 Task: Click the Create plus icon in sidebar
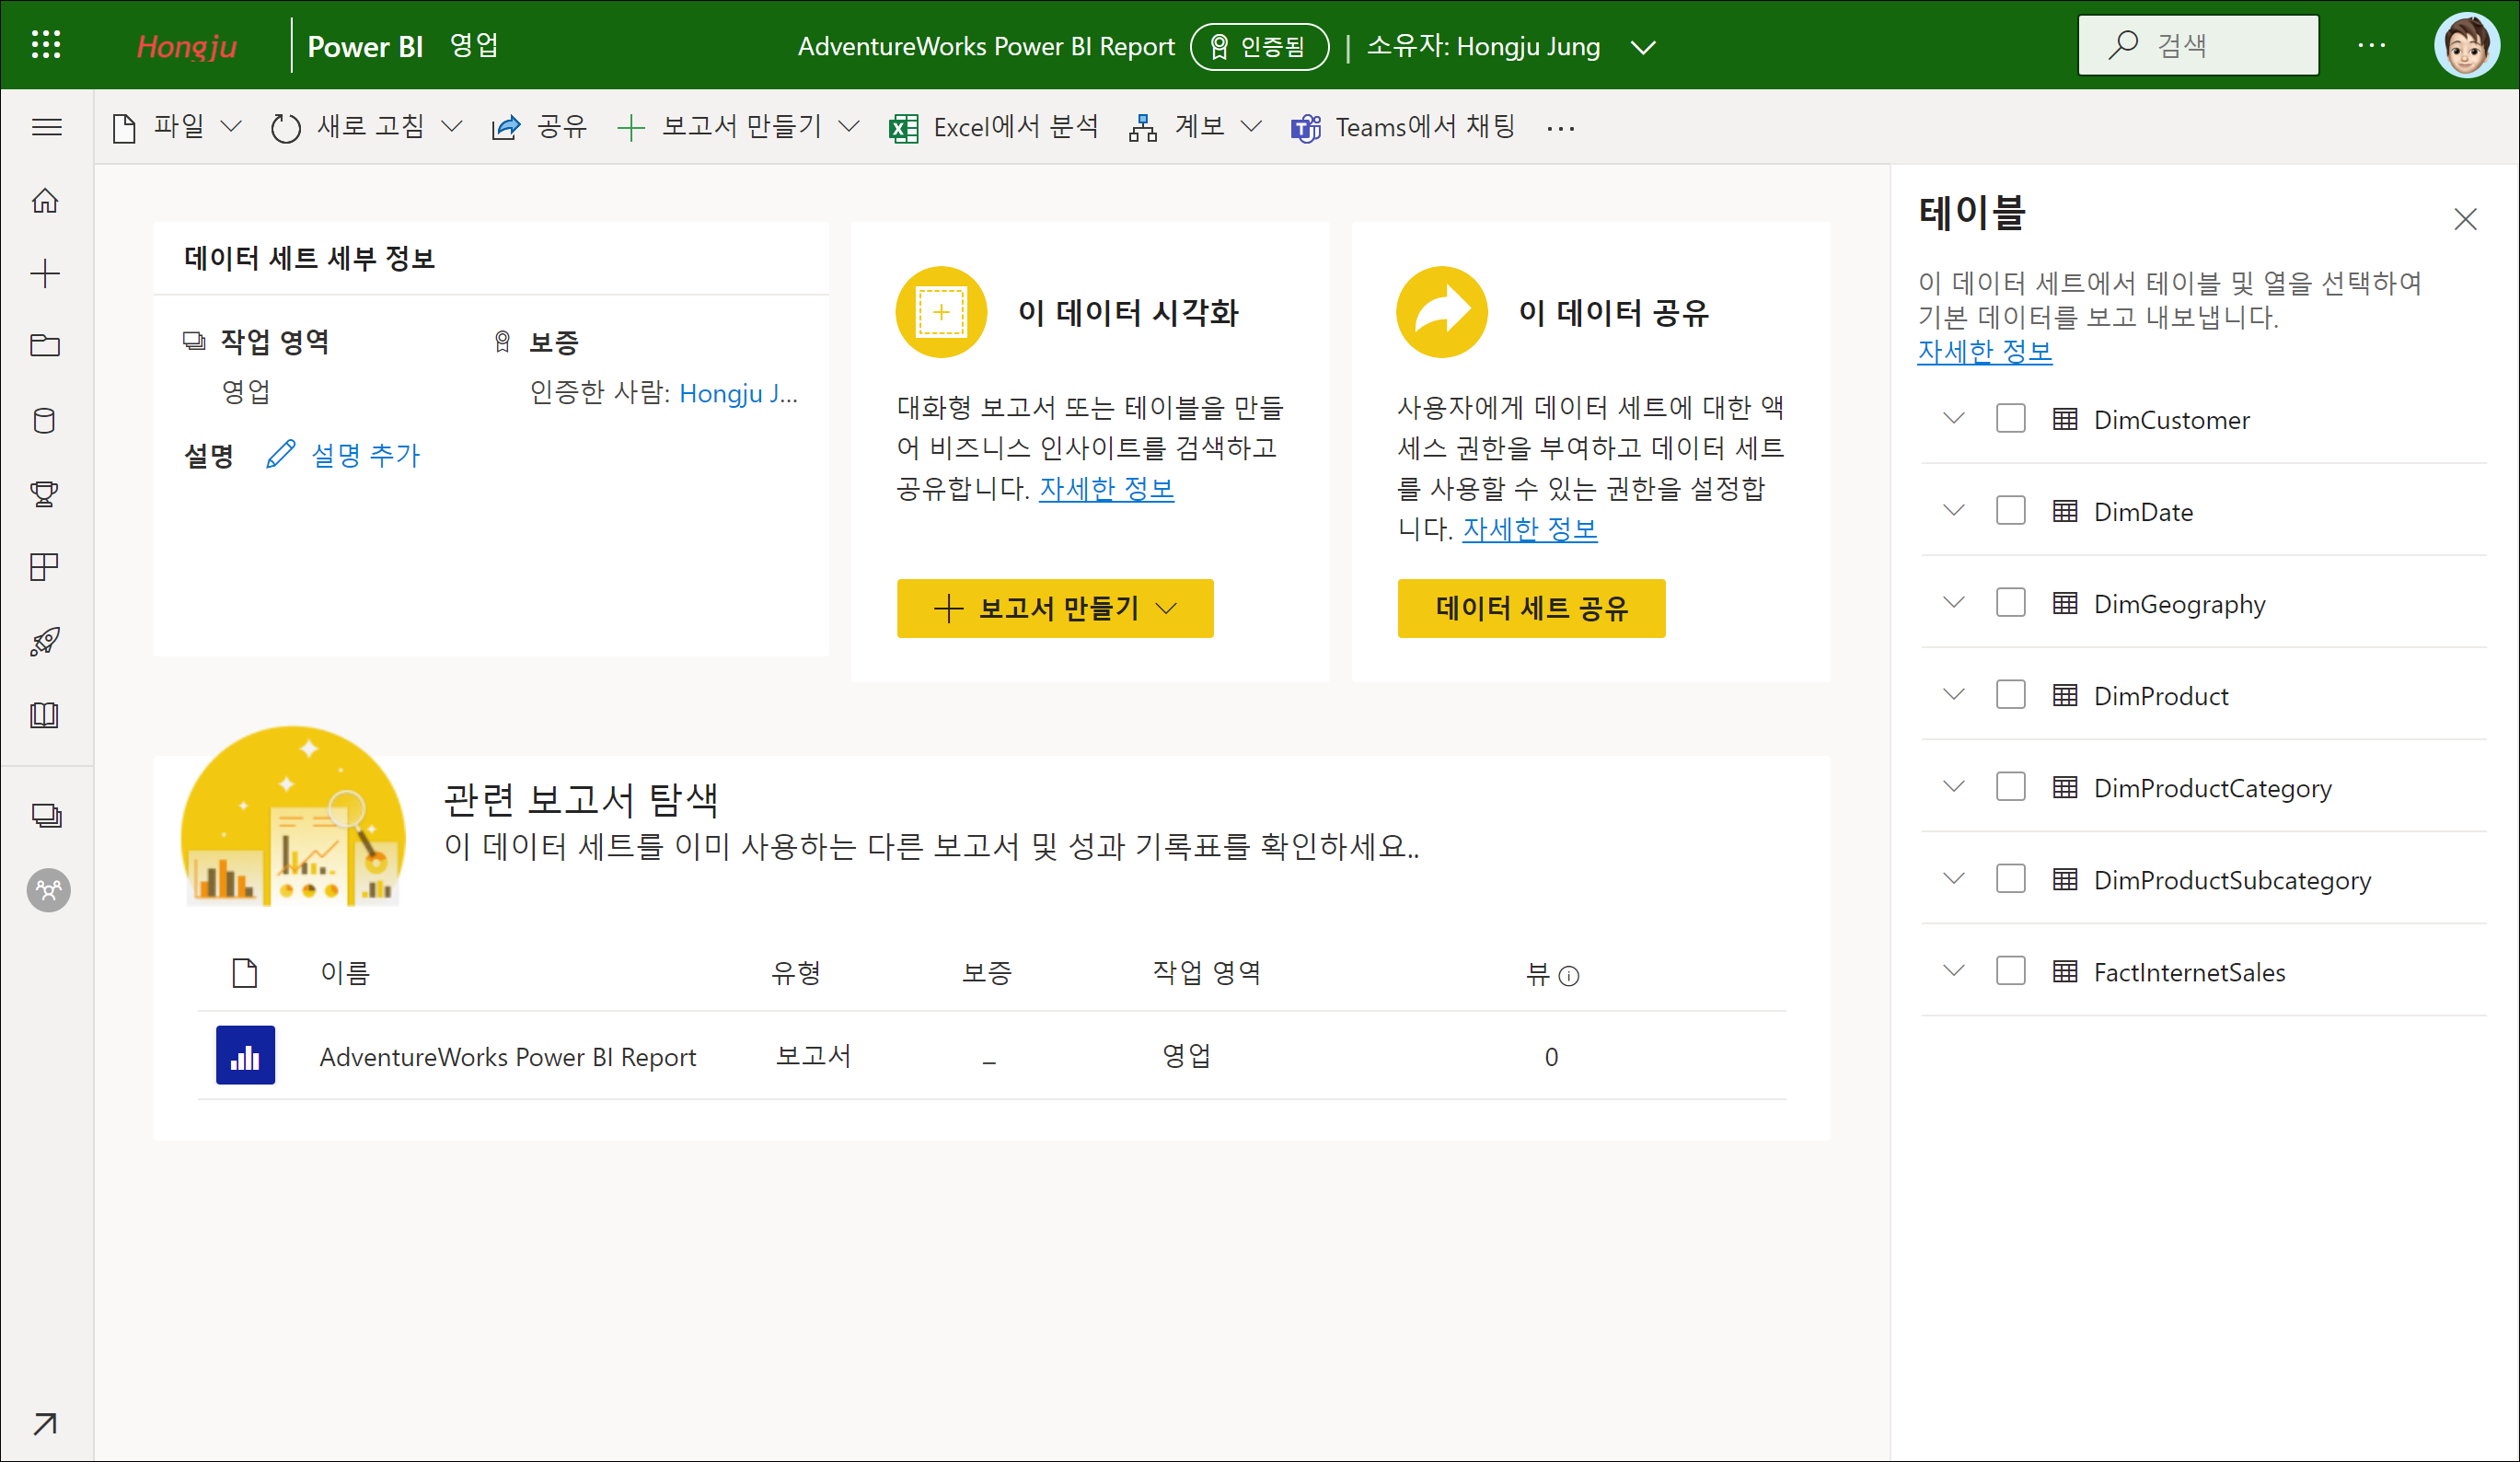click(45, 274)
